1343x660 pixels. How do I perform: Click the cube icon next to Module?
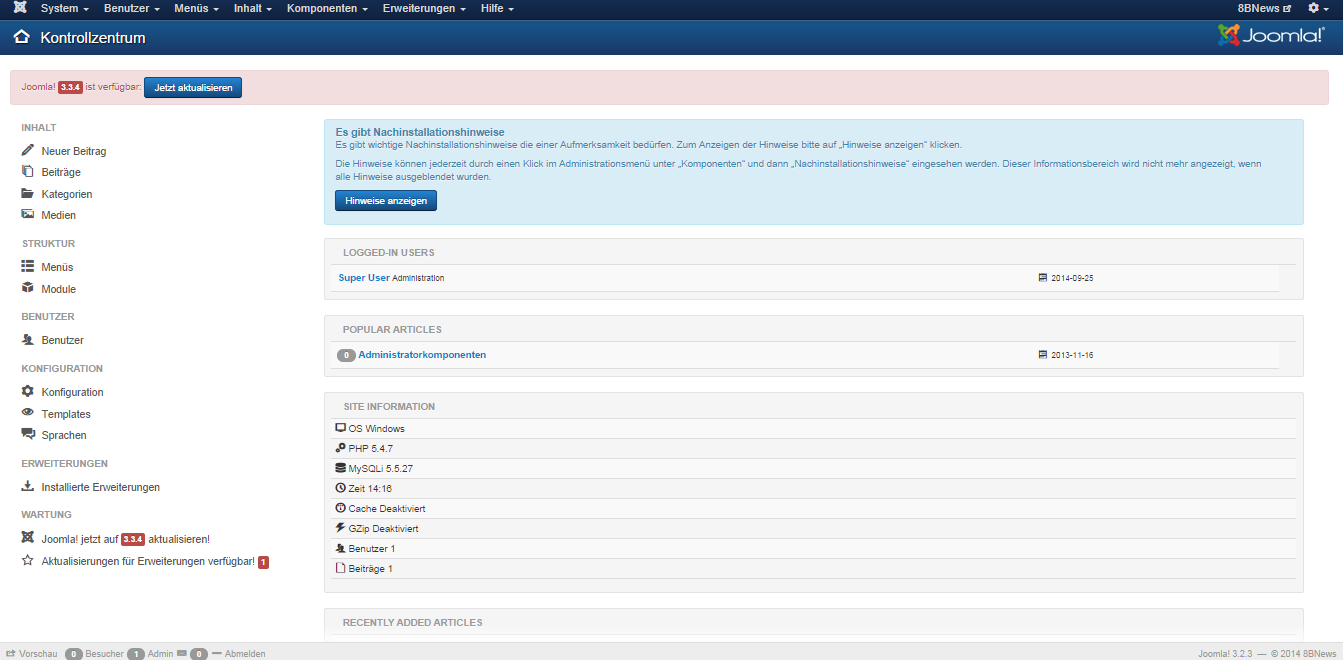click(x=28, y=288)
